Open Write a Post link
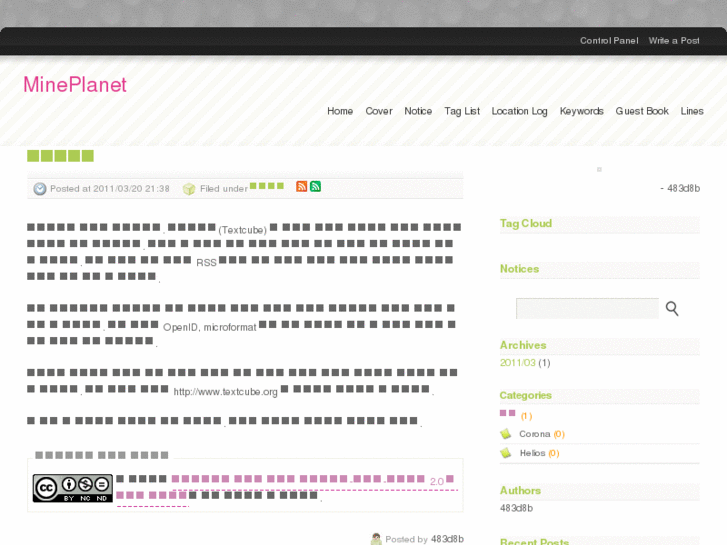The image size is (727, 545). (x=674, y=41)
